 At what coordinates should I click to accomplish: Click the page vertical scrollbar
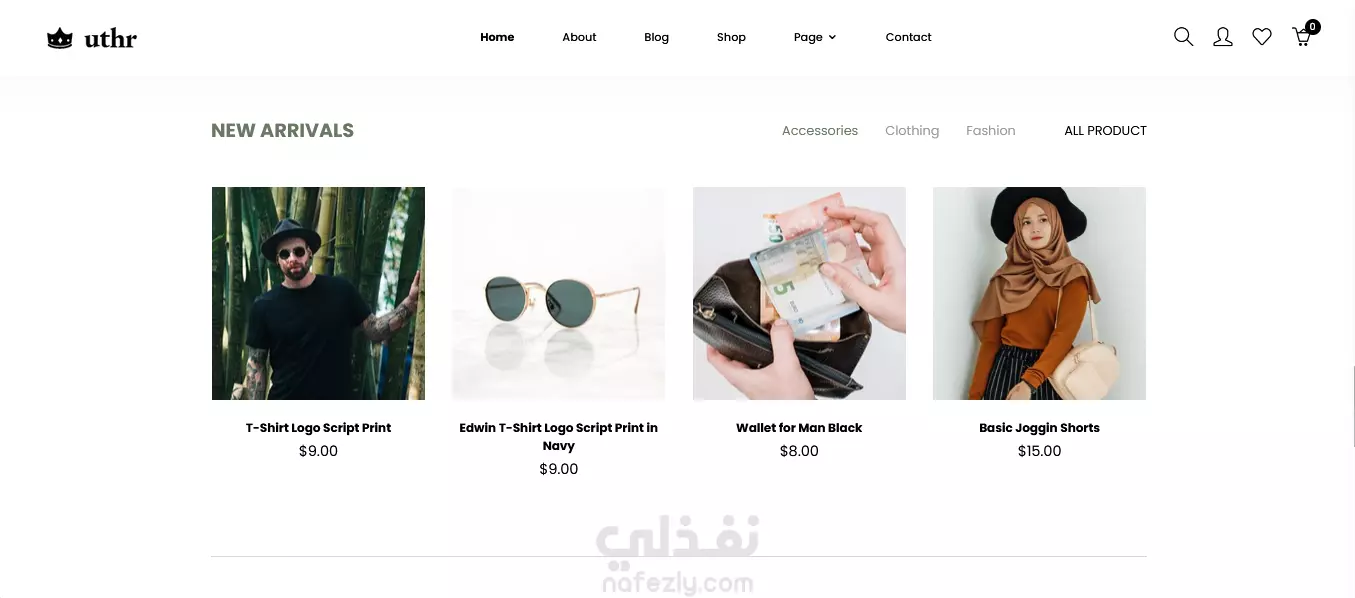pos(1353,406)
